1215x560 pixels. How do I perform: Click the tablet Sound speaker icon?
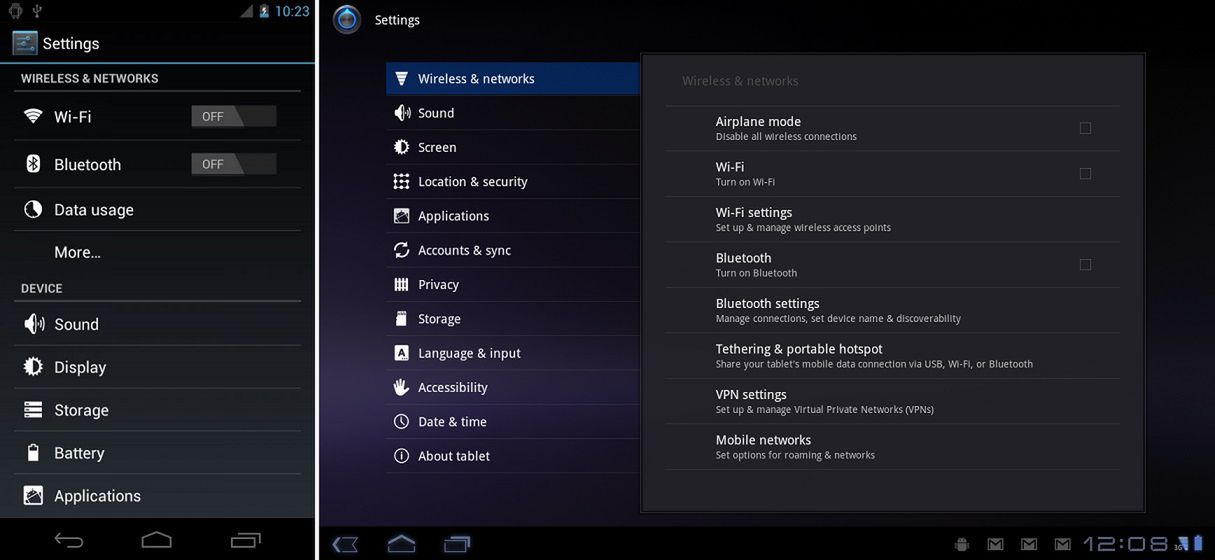click(401, 113)
